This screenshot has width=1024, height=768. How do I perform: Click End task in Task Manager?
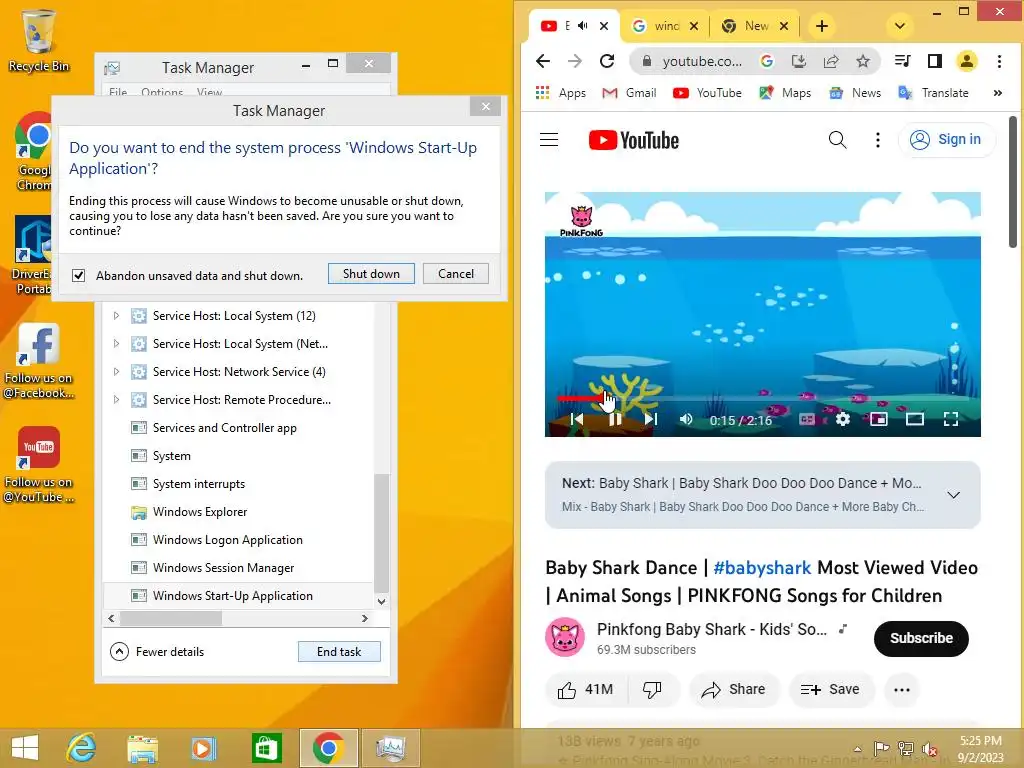339,652
